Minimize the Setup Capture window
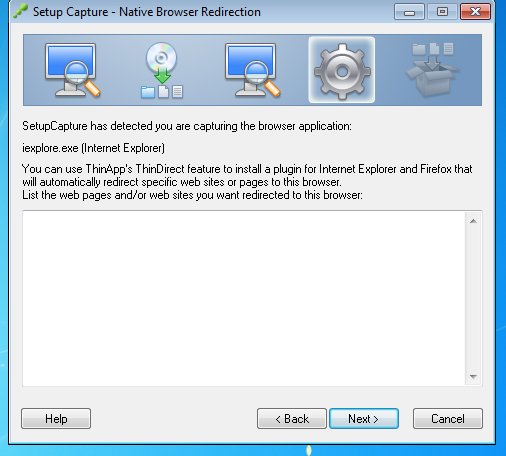 tap(409, 12)
